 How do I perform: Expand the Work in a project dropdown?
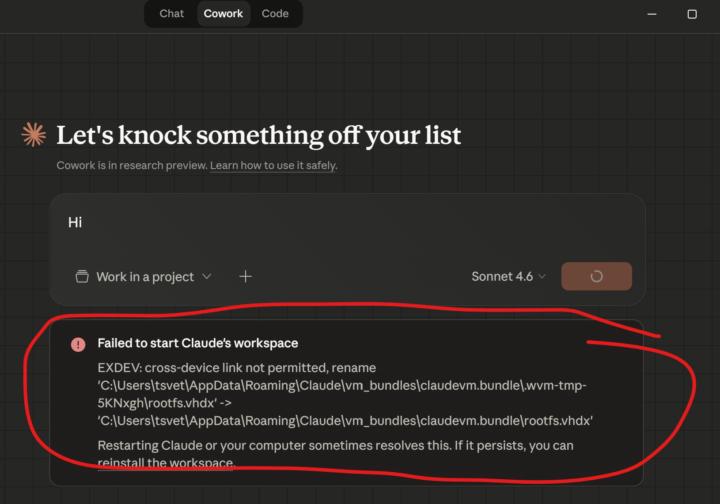143,277
